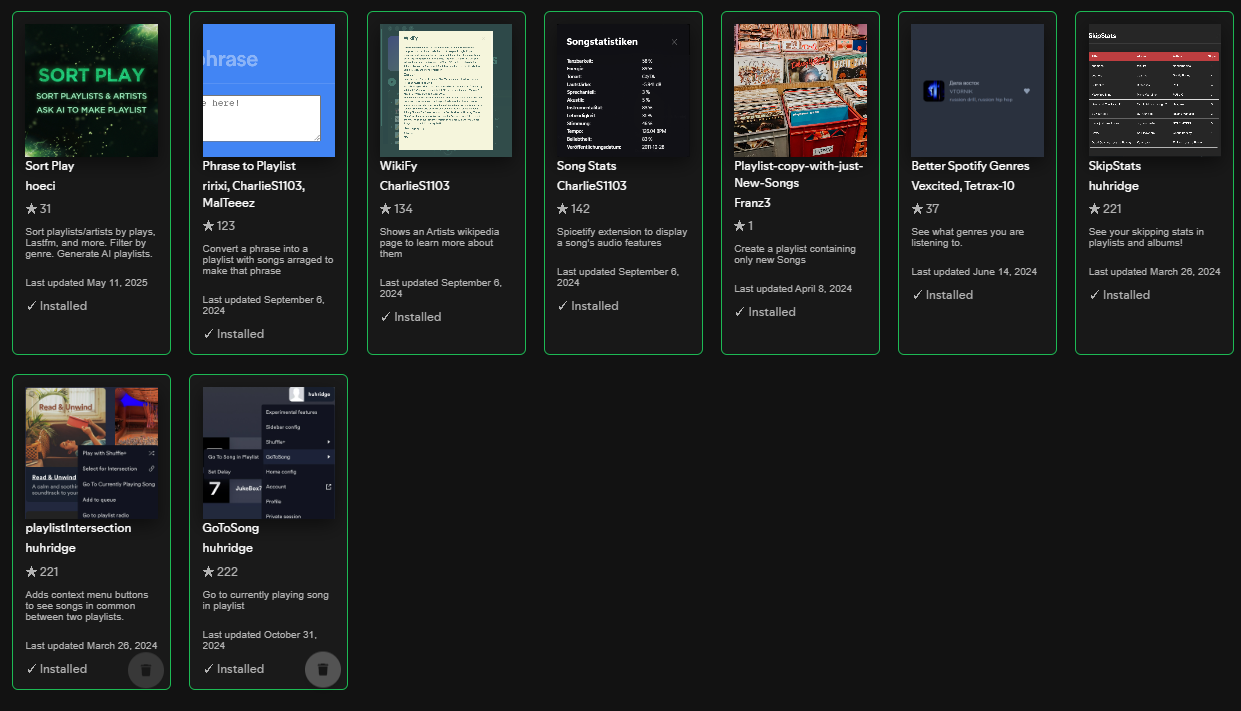1241x711 pixels.
Task: Click the star icon on the WikiFy card
Action: (386, 209)
